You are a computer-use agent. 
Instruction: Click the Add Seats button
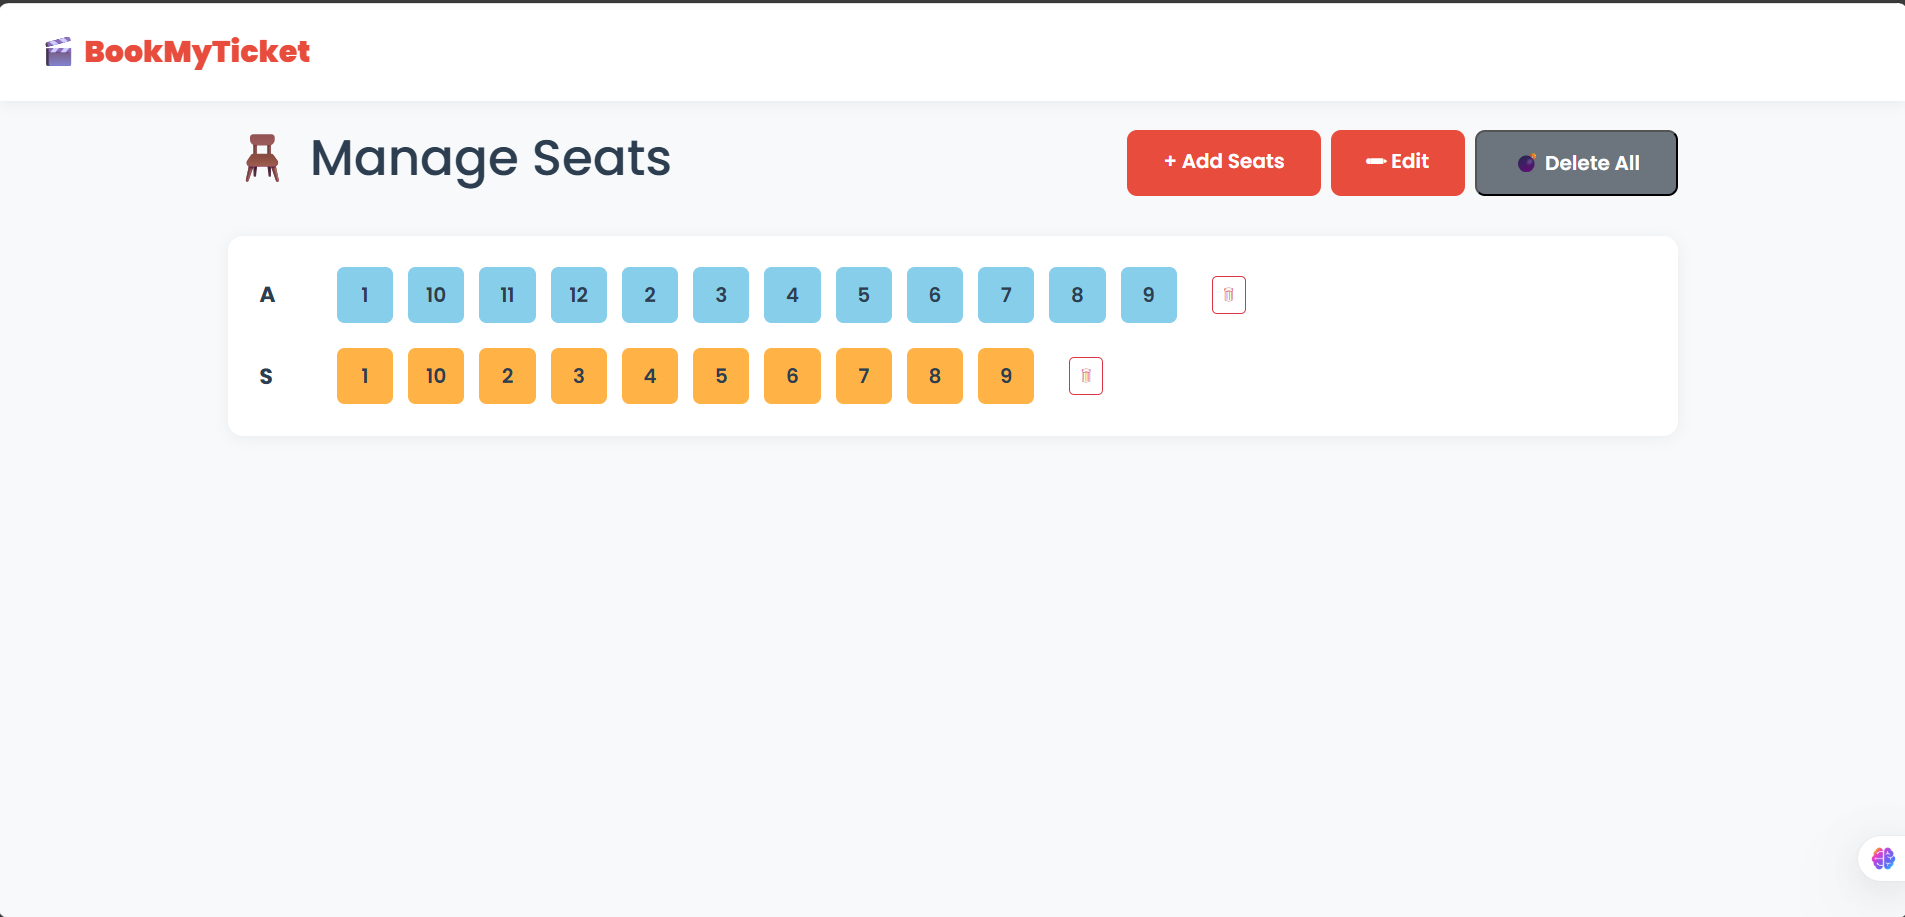coord(1223,162)
